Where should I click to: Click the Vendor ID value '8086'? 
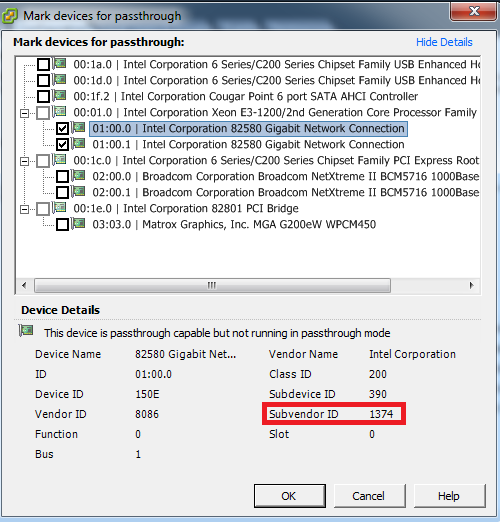coord(147,414)
